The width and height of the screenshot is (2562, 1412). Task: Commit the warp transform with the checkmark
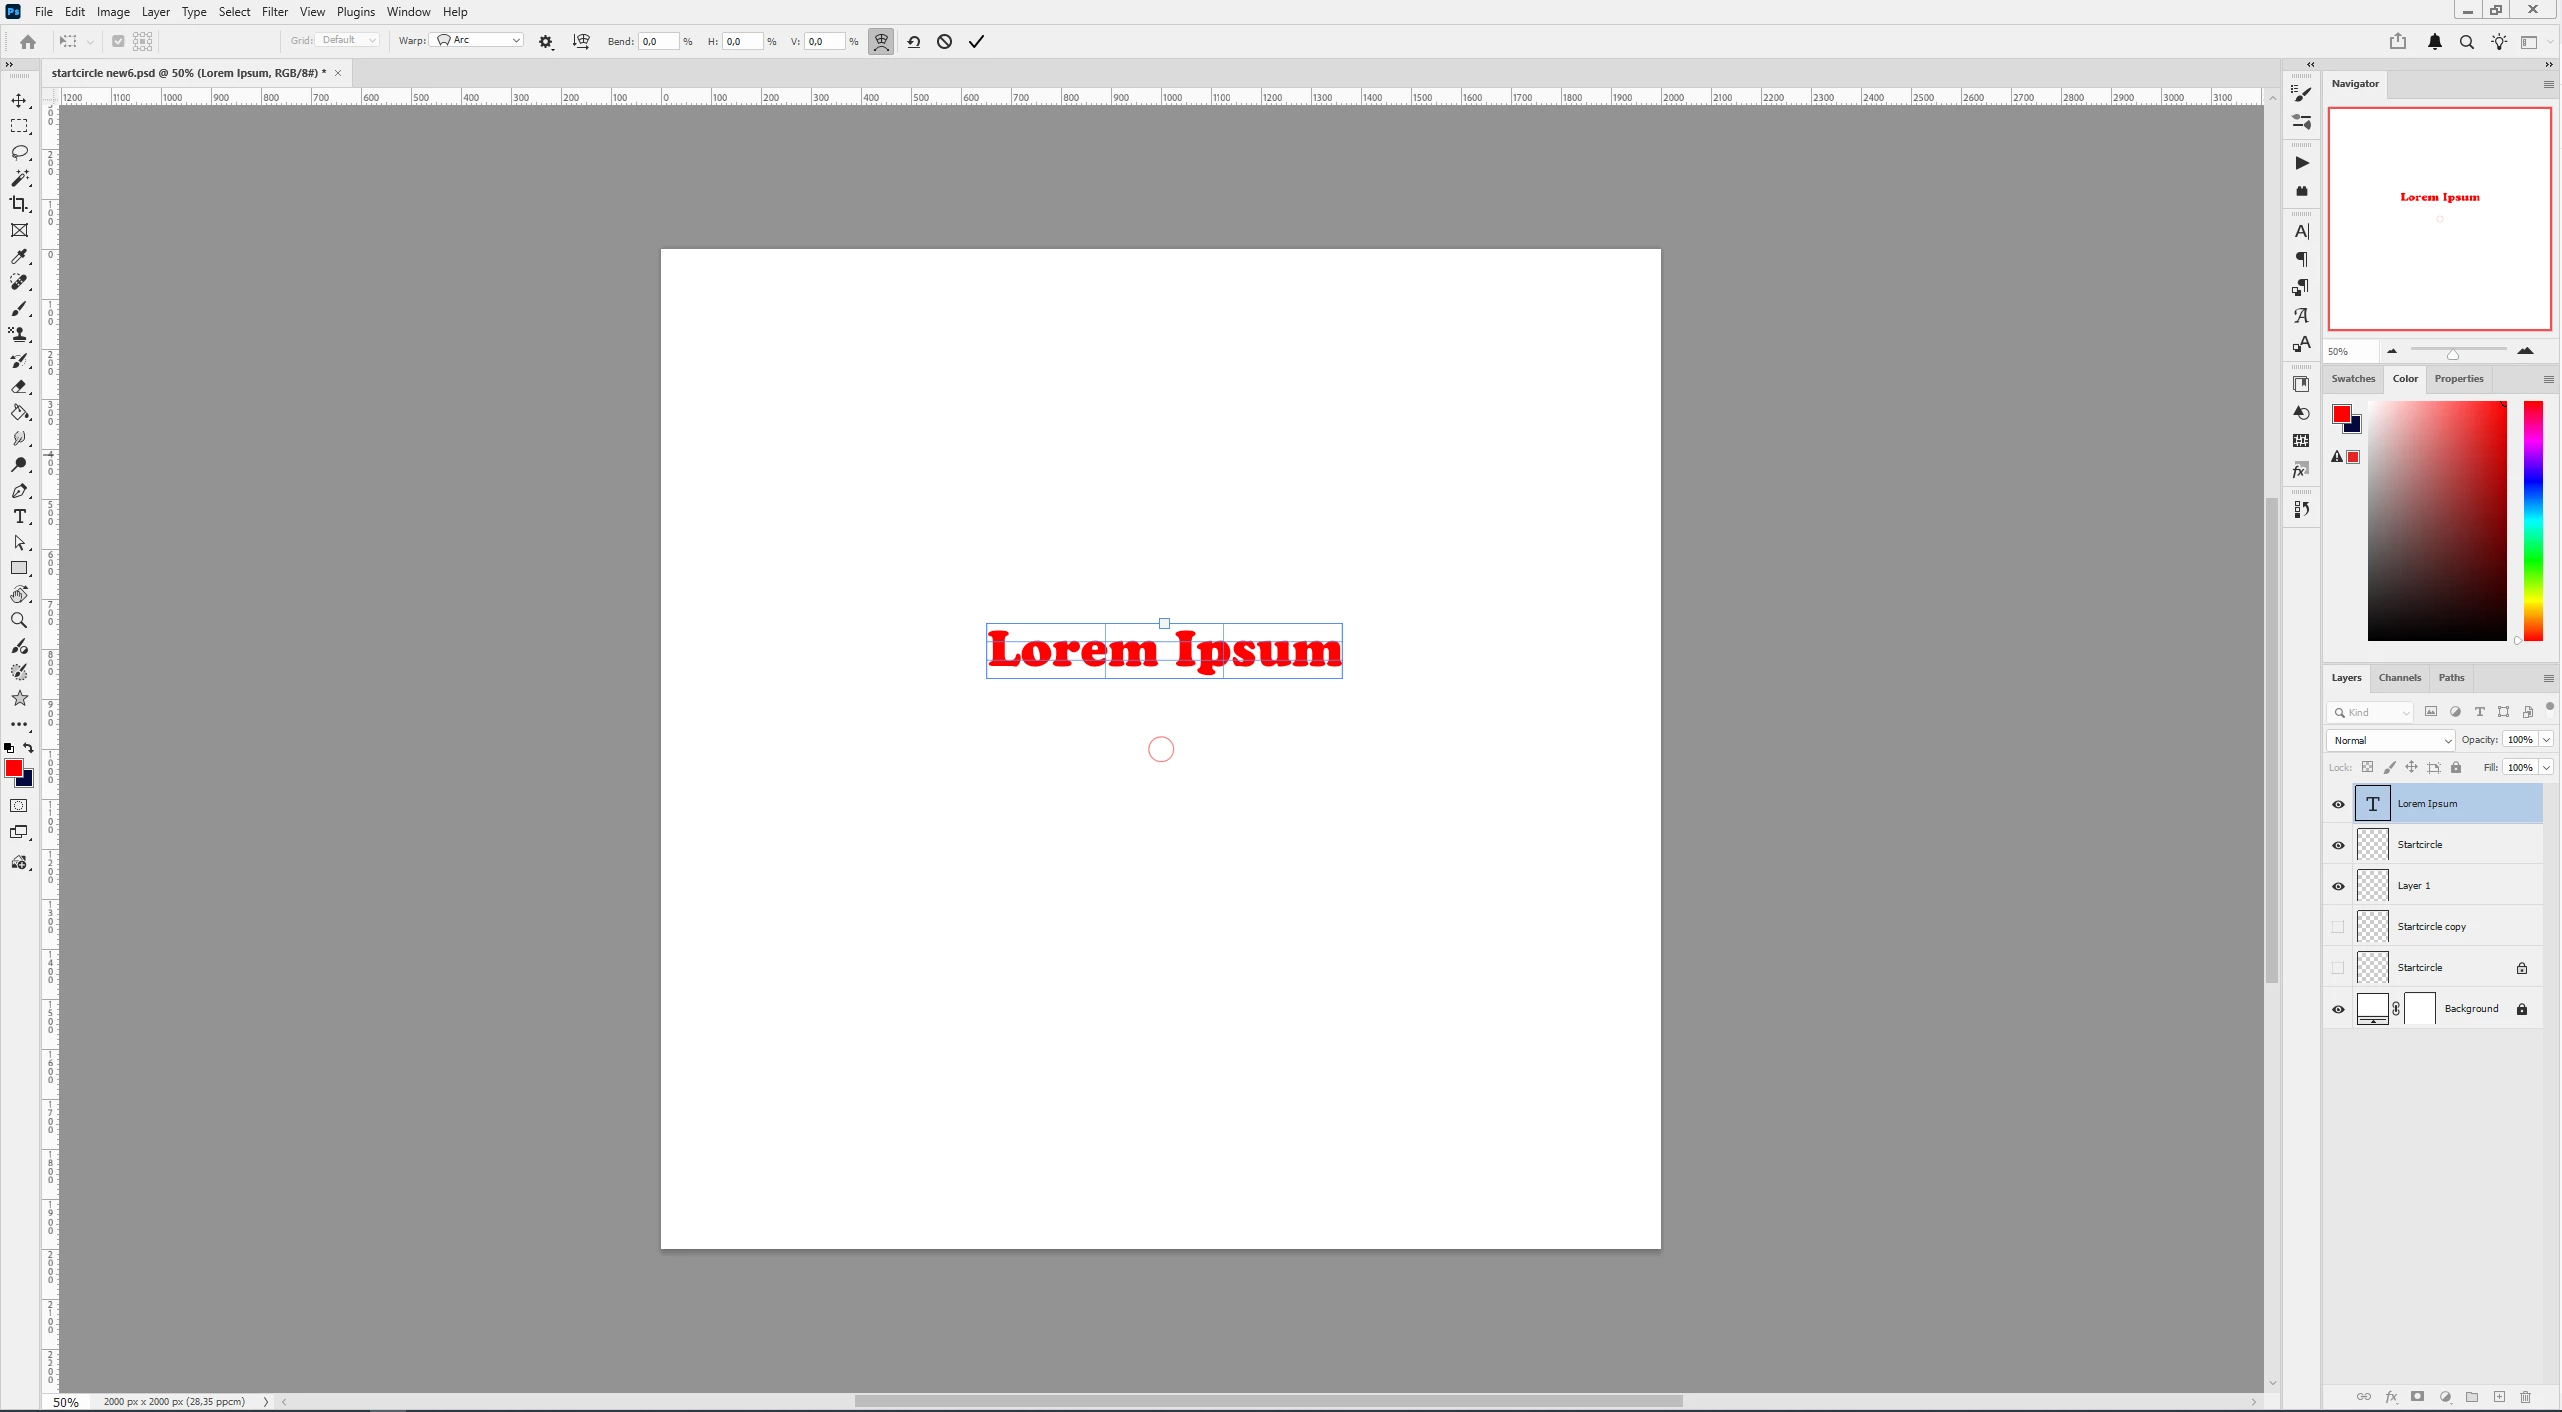point(976,41)
